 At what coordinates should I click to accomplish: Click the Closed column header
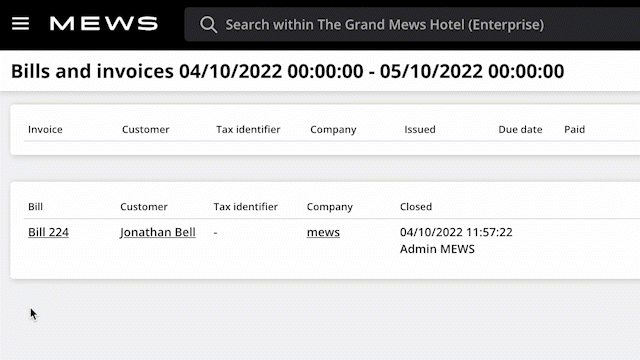[416, 207]
